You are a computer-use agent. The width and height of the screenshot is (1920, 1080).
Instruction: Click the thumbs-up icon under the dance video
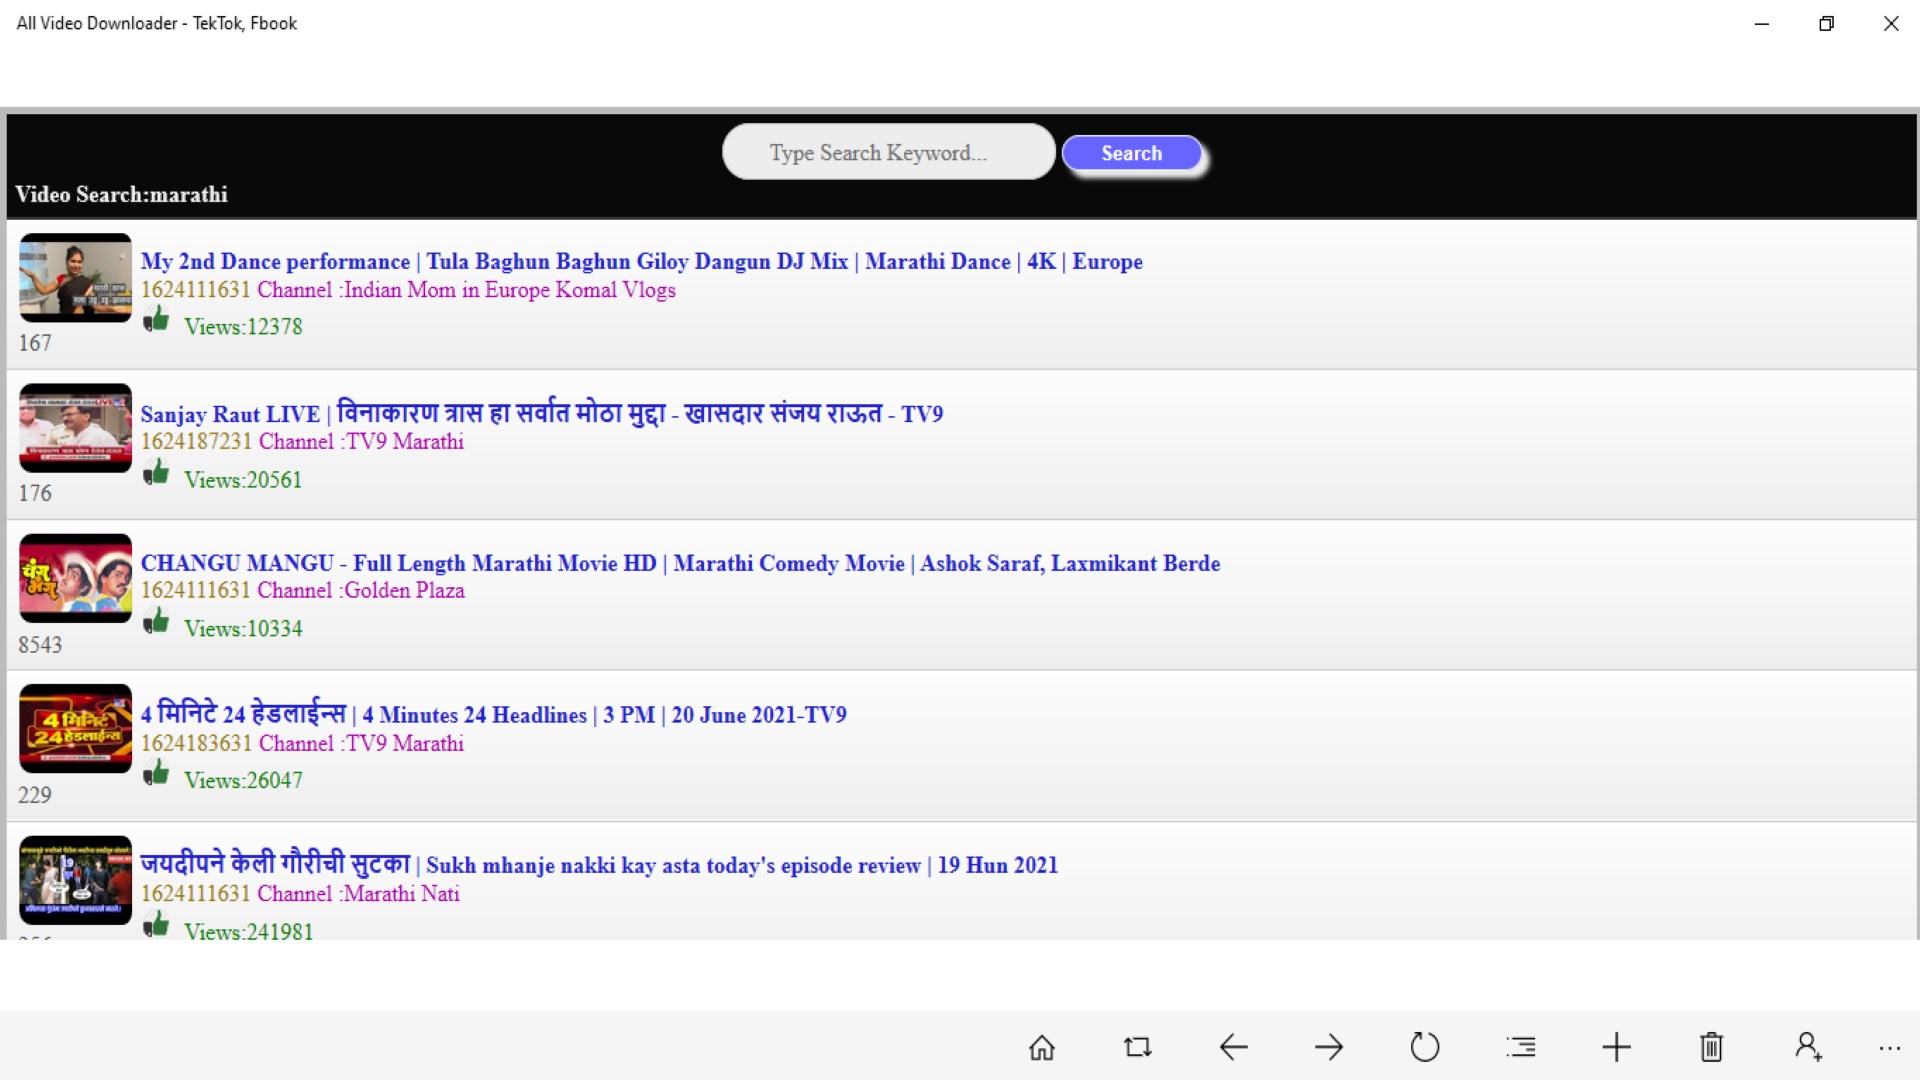(158, 320)
